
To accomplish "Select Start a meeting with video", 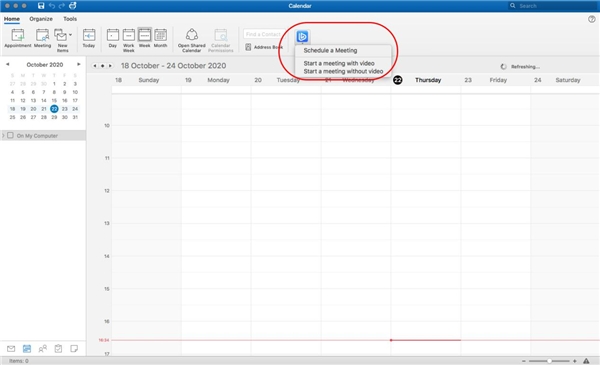I will pos(339,63).
